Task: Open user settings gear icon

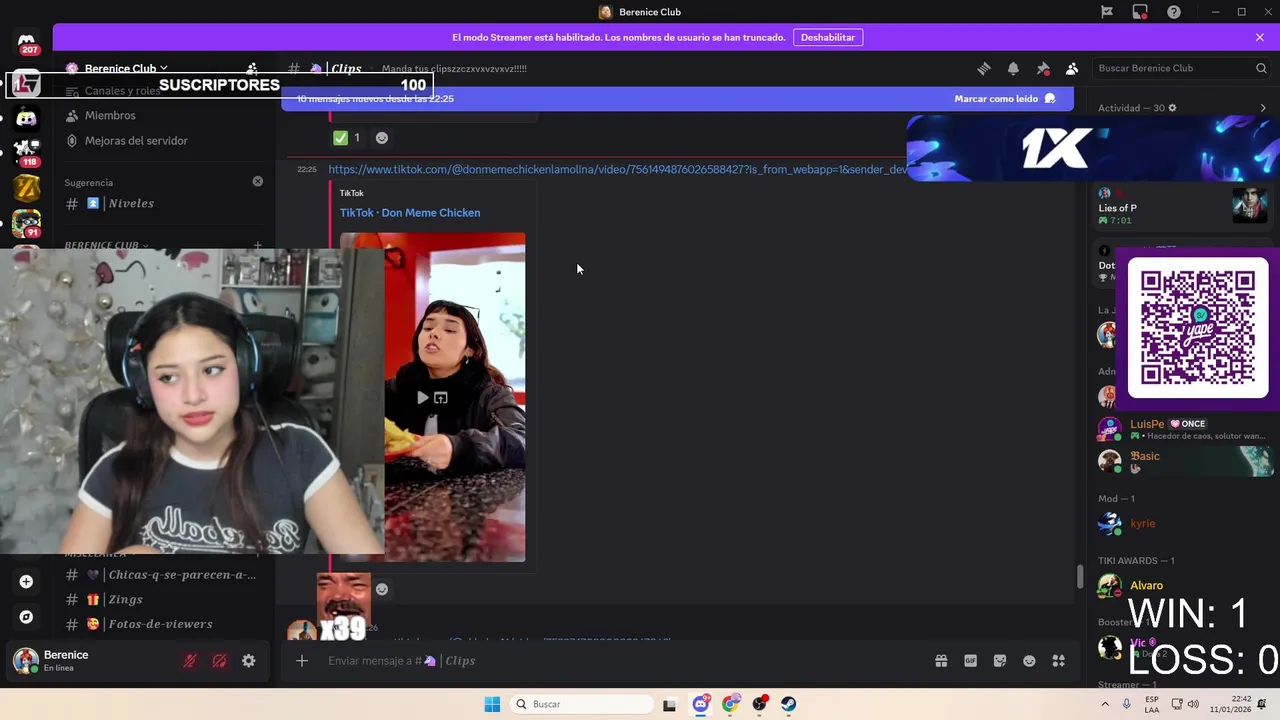Action: click(x=248, y=661)
